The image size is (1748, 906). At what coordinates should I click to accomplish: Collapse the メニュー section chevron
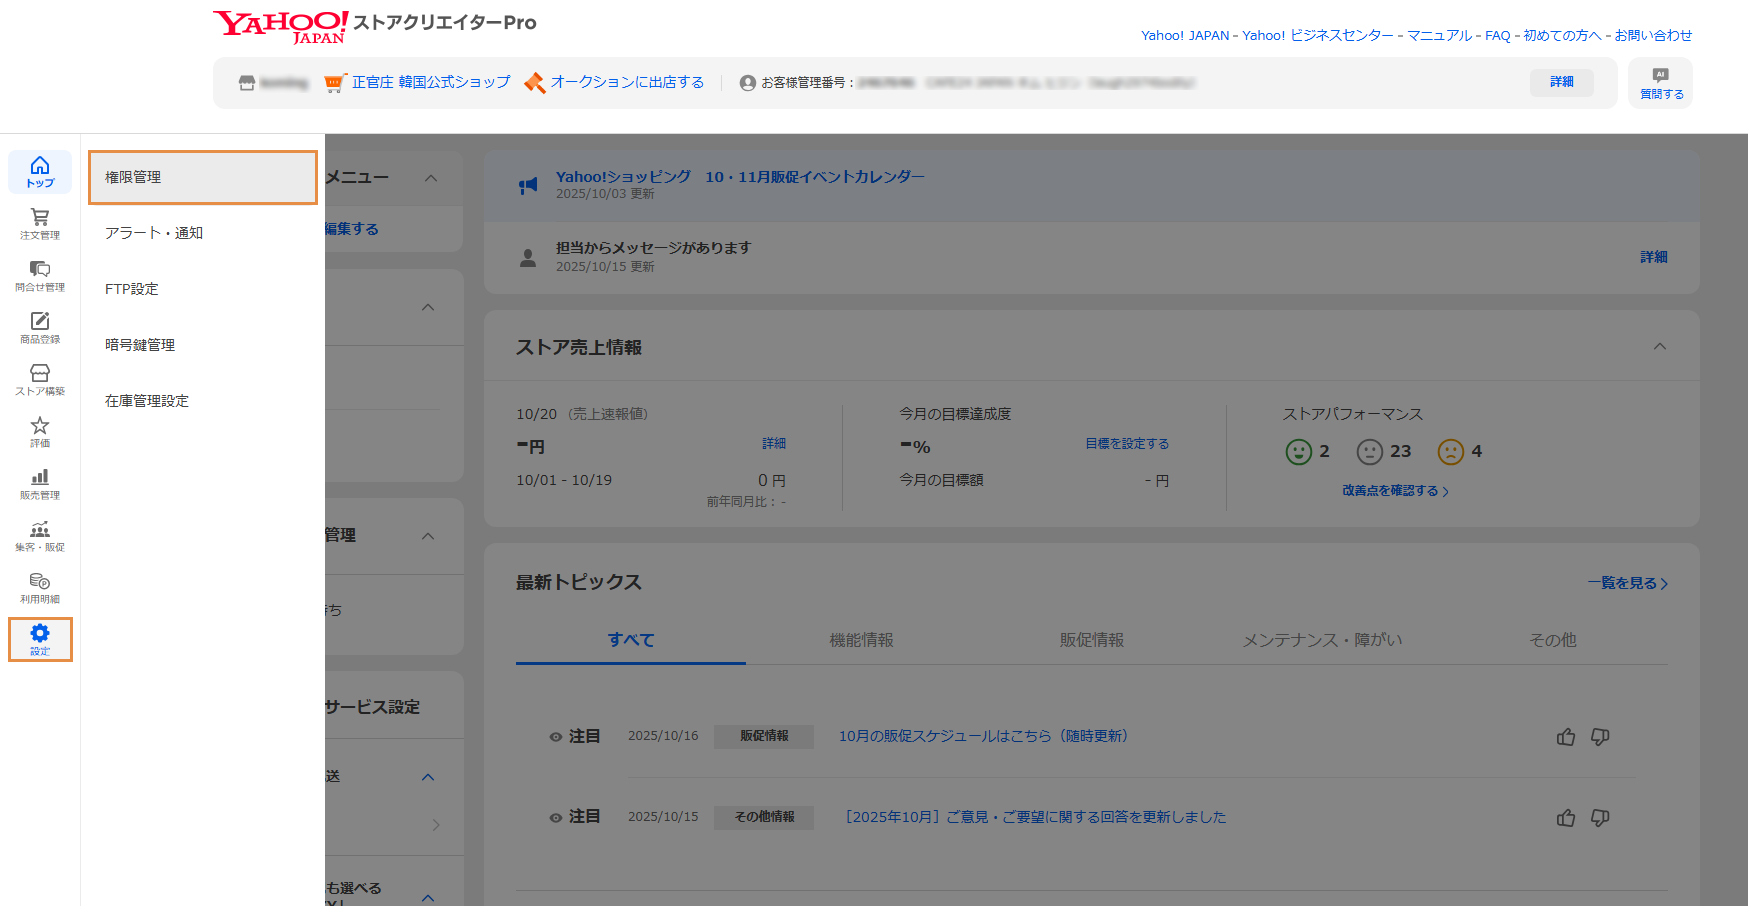431,178
